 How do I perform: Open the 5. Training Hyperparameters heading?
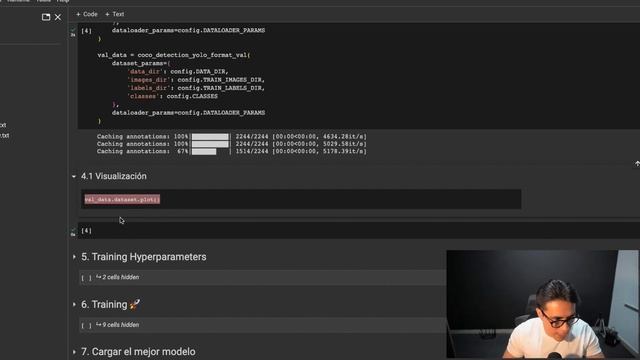(144, 257)
